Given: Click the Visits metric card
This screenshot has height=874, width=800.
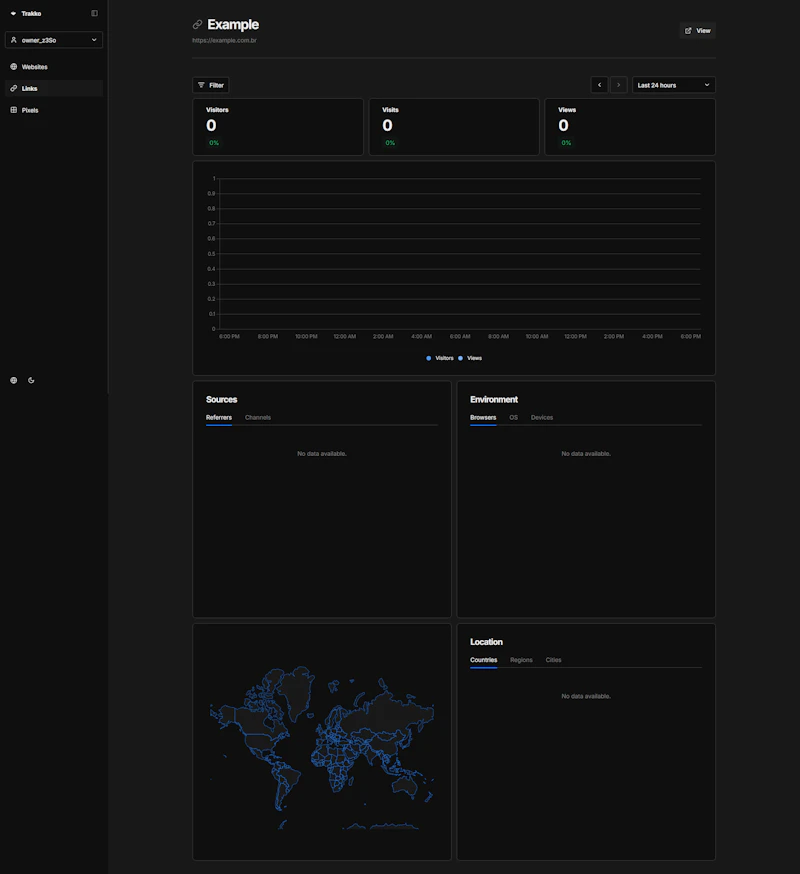Looking at the screenshot, I should point(454,127).
